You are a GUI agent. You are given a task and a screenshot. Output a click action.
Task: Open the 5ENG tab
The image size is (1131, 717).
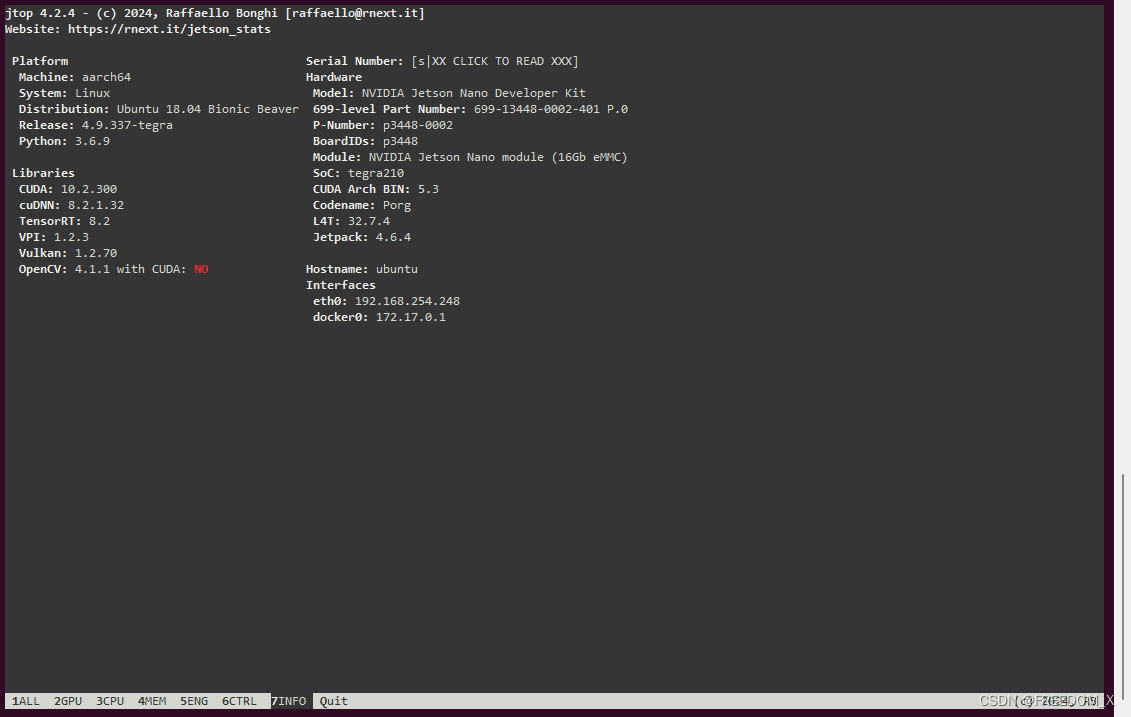pos(194,701)
